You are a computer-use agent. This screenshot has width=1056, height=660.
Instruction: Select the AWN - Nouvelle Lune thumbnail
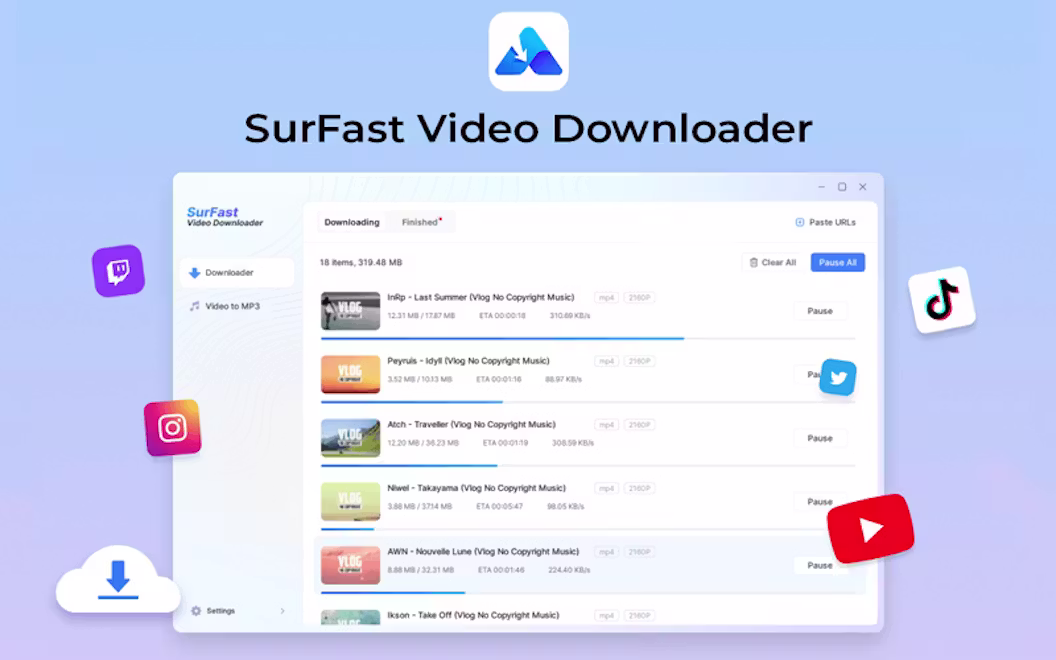350,565
